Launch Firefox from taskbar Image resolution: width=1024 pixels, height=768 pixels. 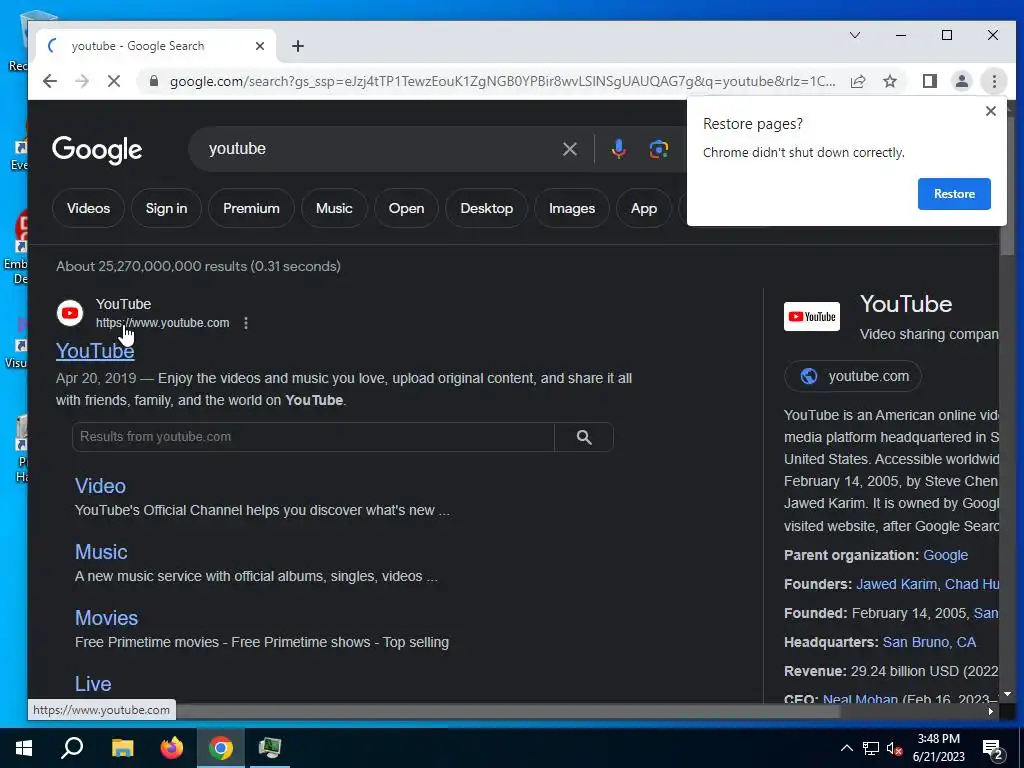pos(172,748)
